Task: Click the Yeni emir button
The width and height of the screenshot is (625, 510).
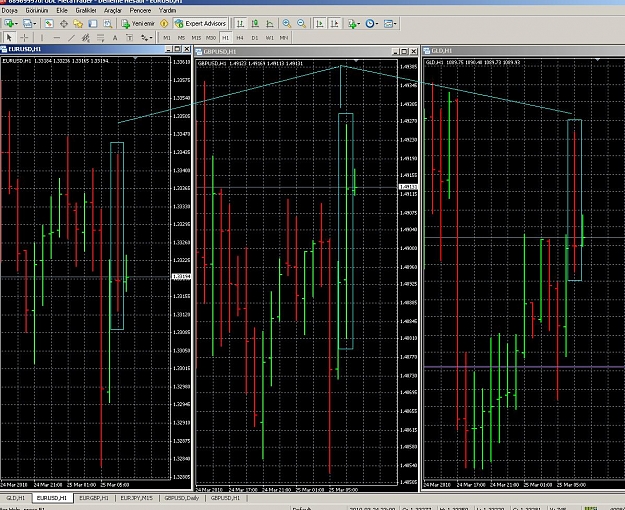Action: point(138,24)
